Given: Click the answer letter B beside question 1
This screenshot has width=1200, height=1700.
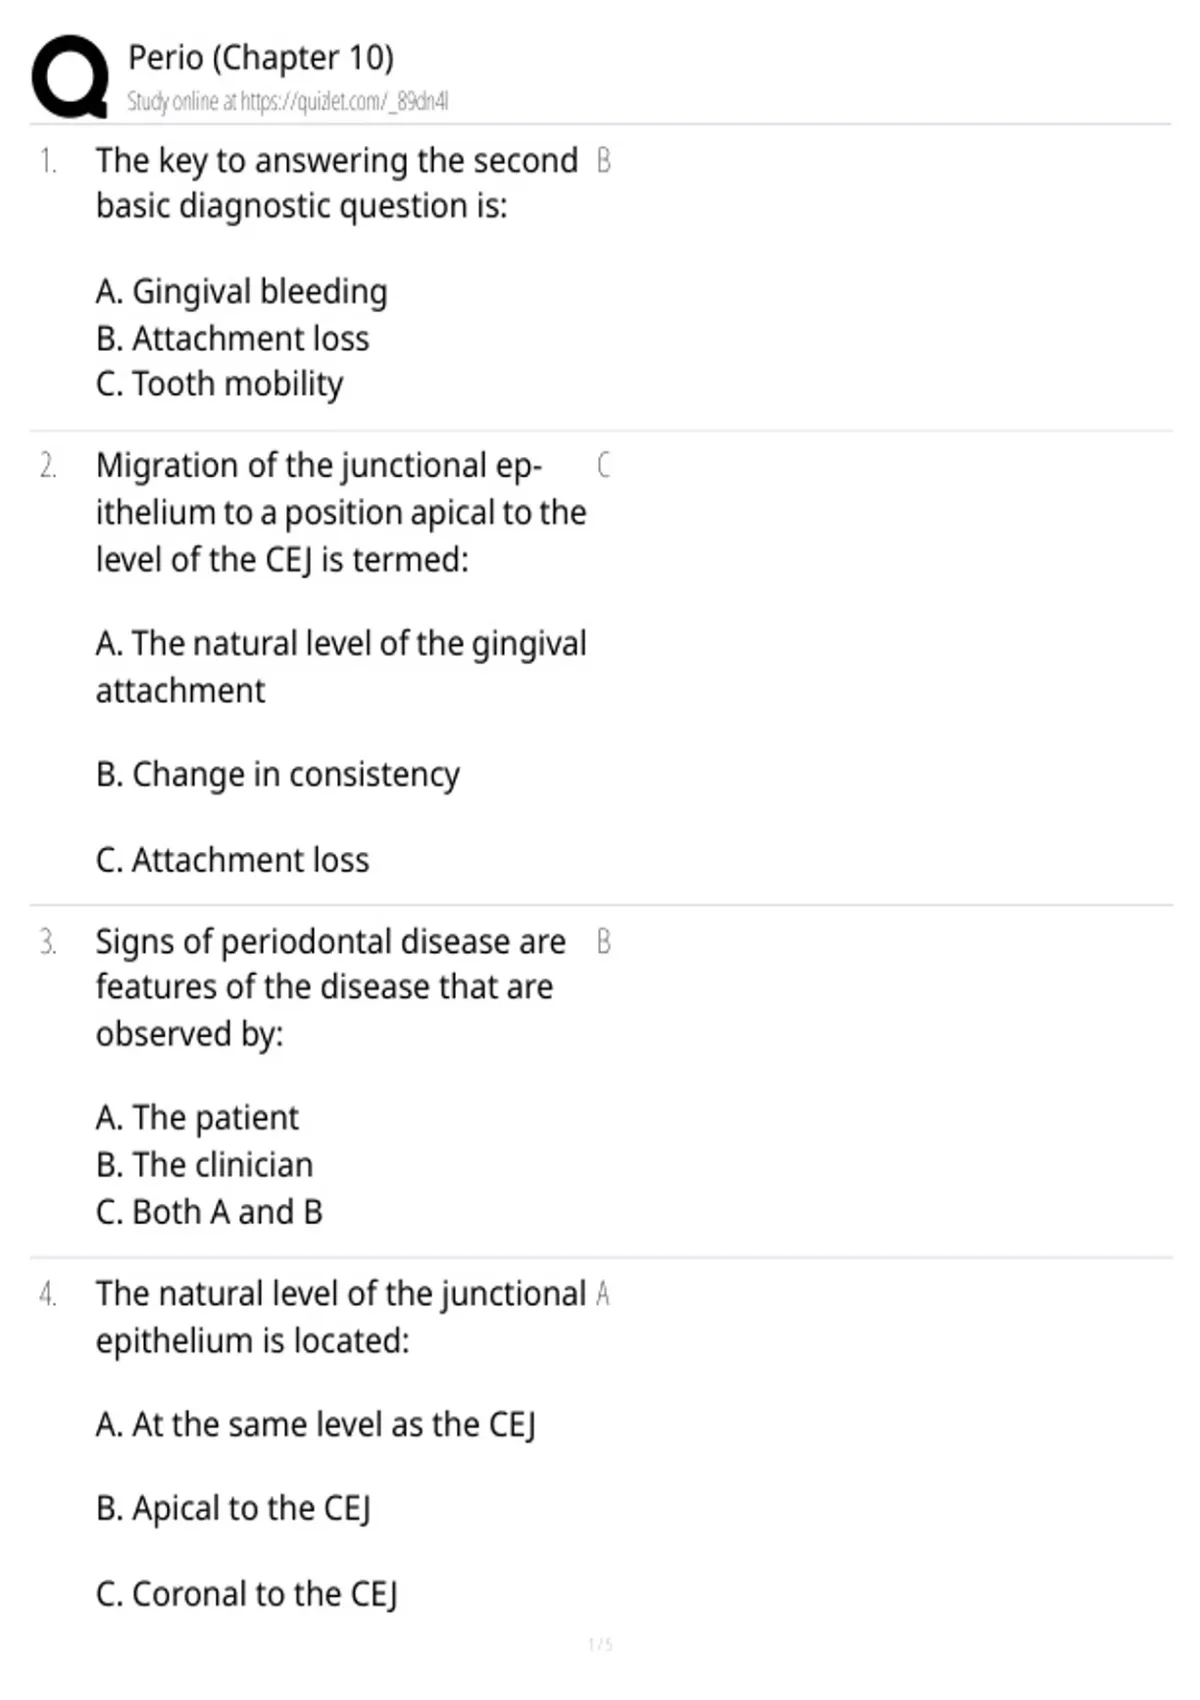Looking at the screenshot, I should [604, 160].
